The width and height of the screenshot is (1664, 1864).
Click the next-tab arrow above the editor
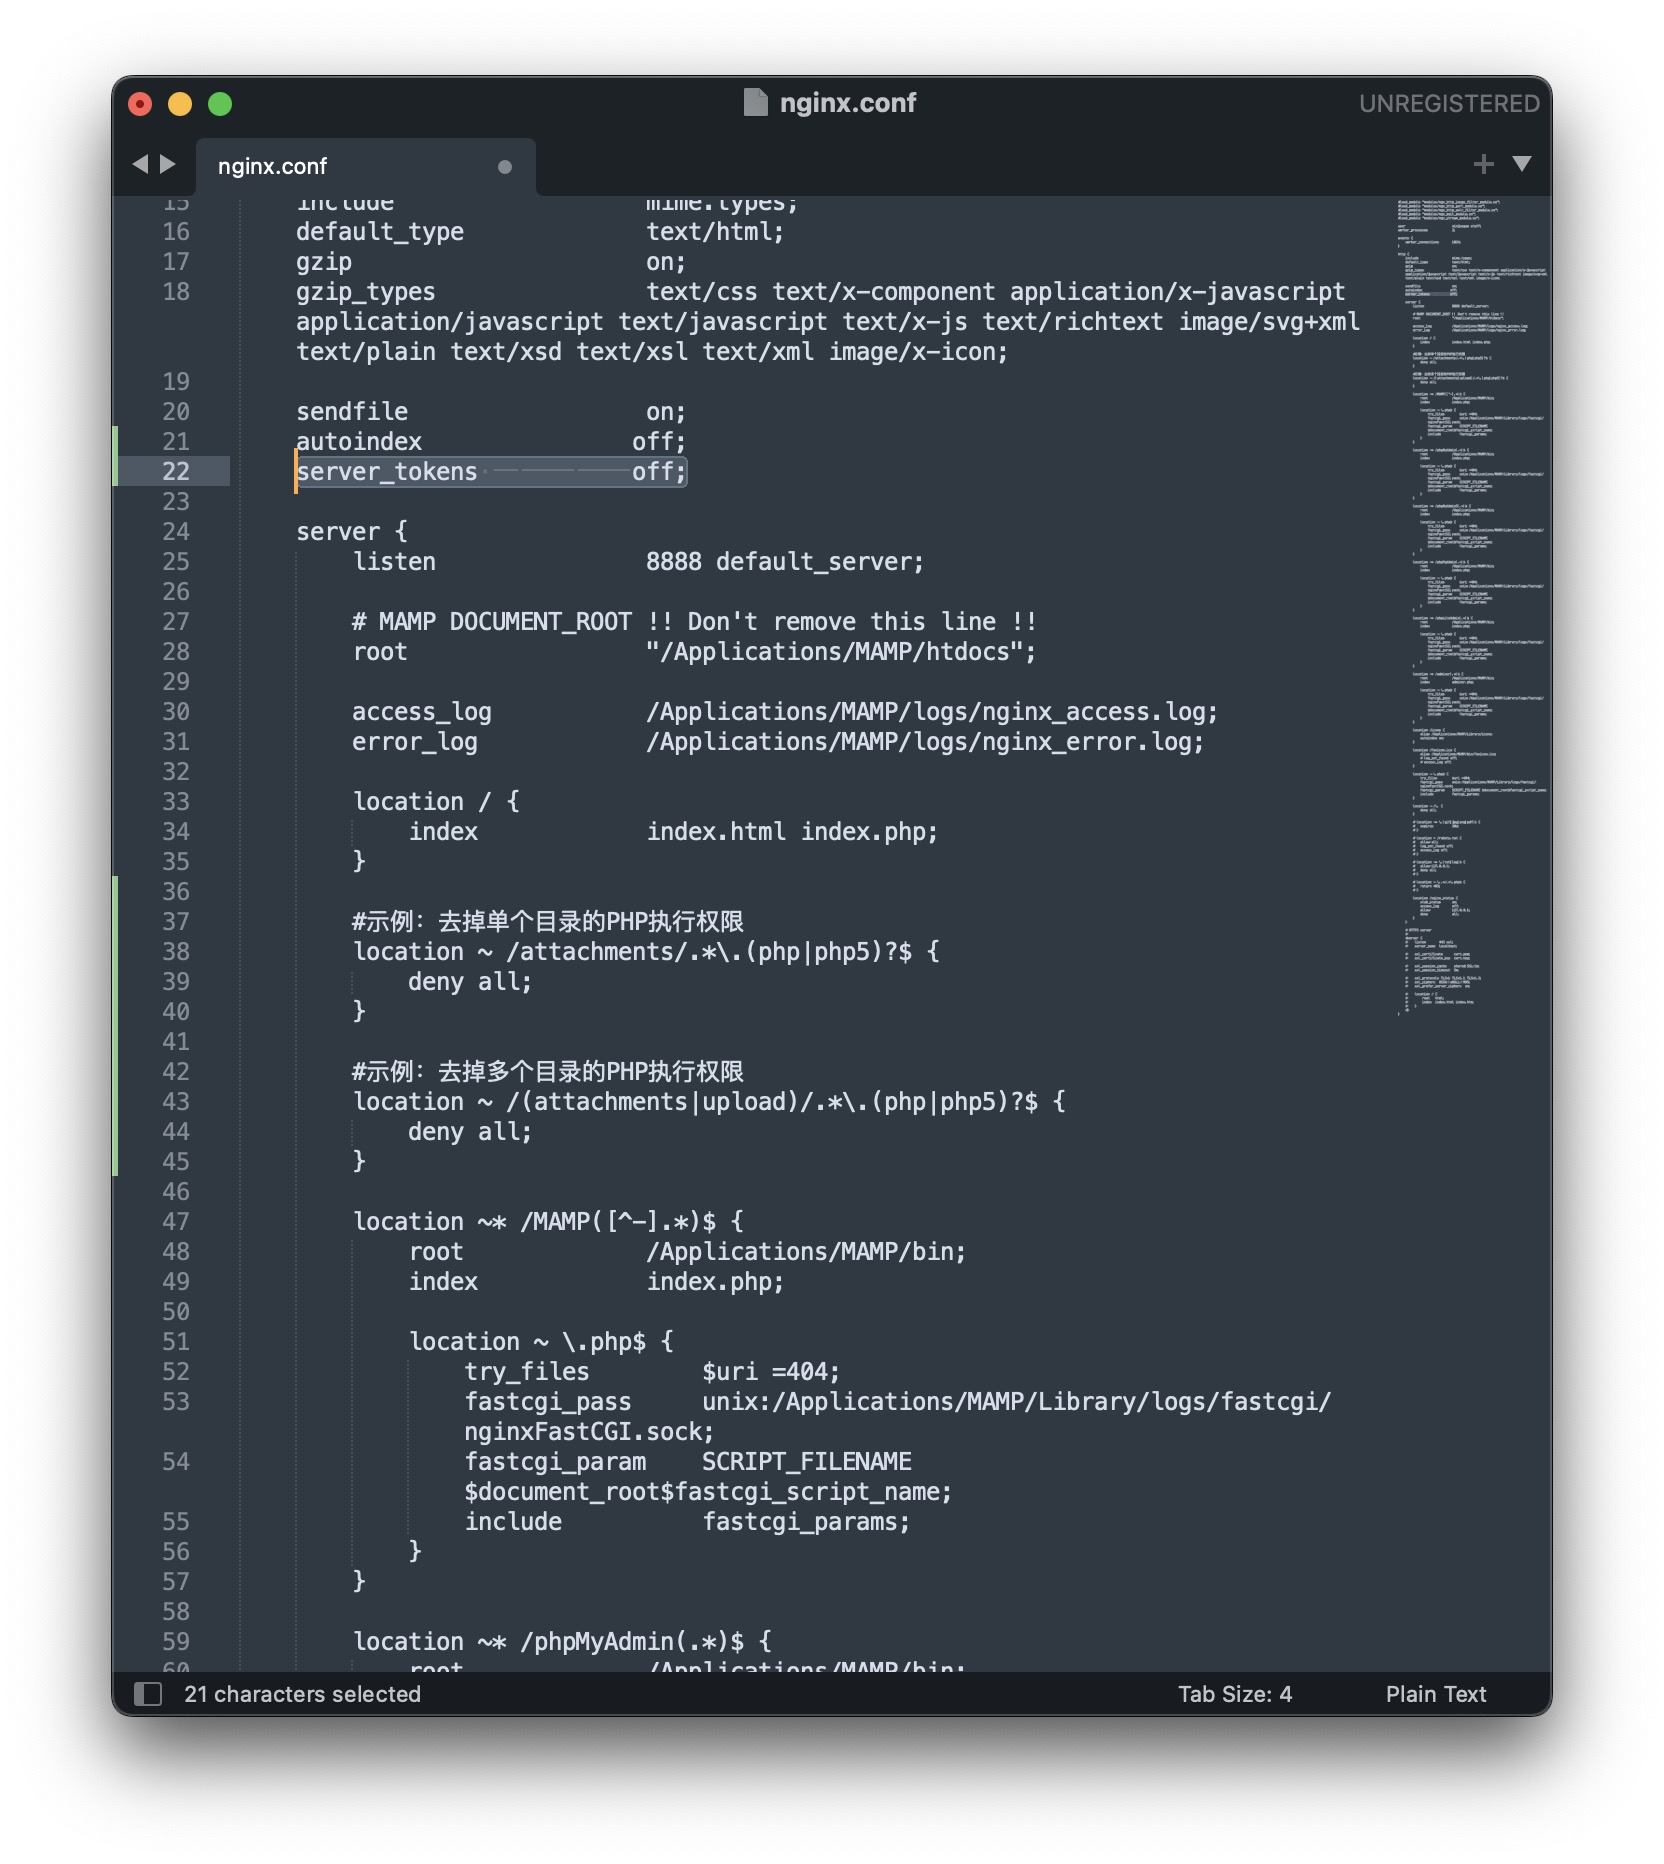tap(165, 165)
